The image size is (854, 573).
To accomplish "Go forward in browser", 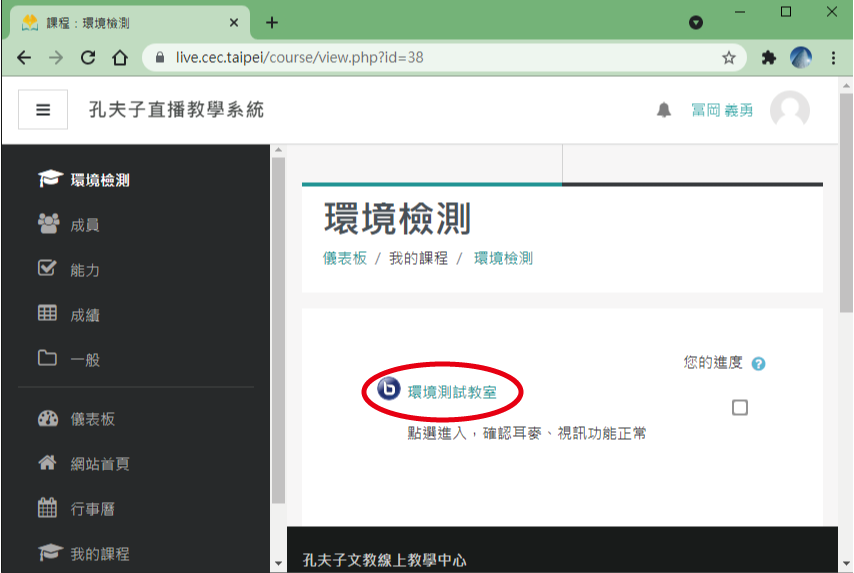I will click(x=56, y=57).
